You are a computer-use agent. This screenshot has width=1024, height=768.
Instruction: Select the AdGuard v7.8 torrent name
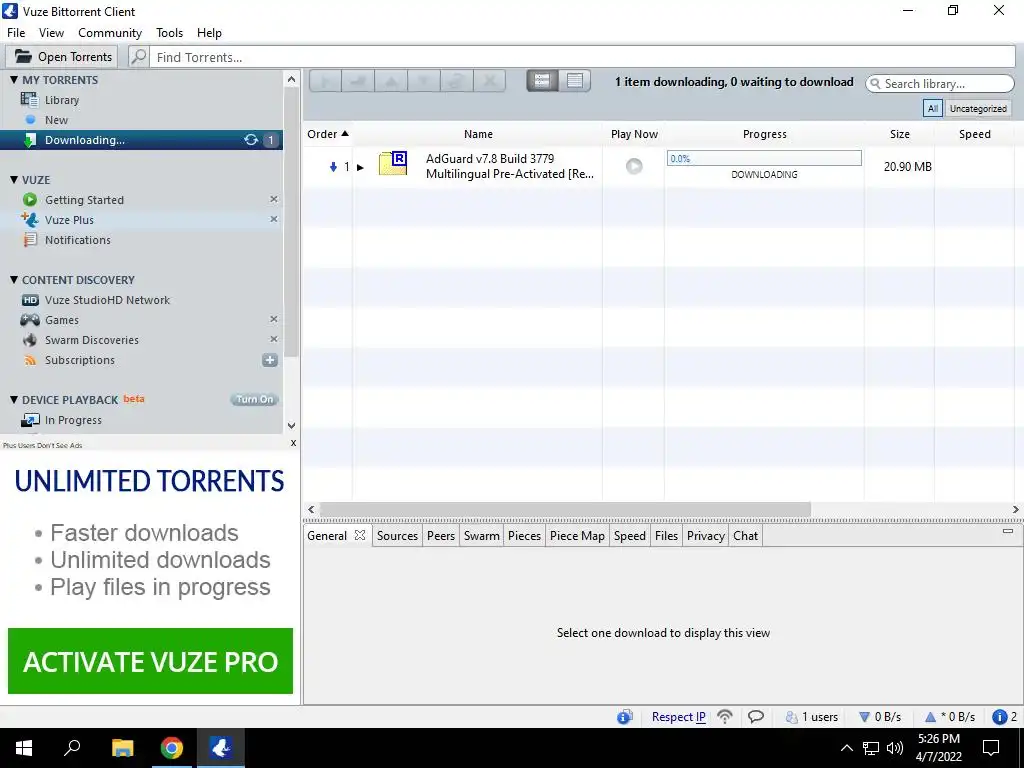[509, 167]
